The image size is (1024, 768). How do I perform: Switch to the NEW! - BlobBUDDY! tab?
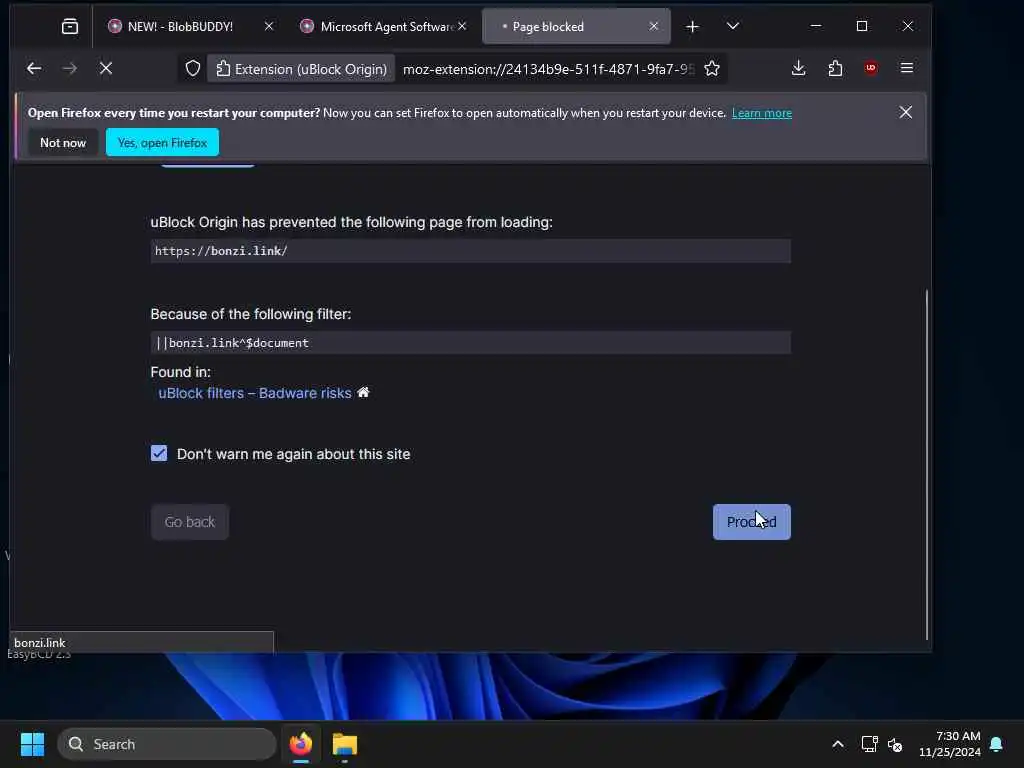coord(180,27)
